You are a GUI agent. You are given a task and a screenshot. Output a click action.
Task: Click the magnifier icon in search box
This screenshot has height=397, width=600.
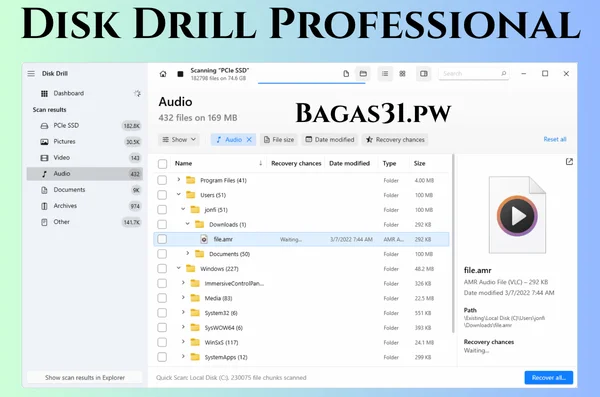click(504, 74)
